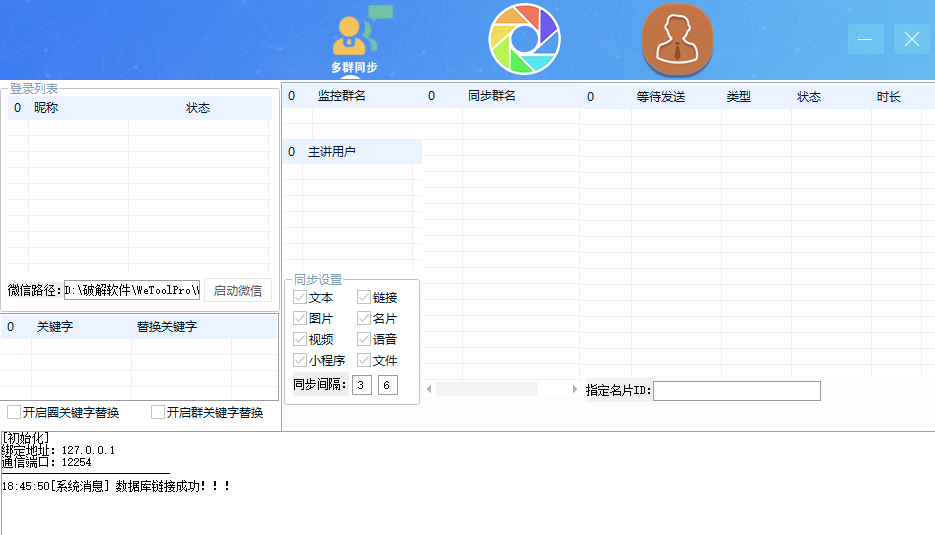Click the horizontal scrollbar right arrow
The height and width of the screenshot is (535, 935).
[x=574, y=389]
